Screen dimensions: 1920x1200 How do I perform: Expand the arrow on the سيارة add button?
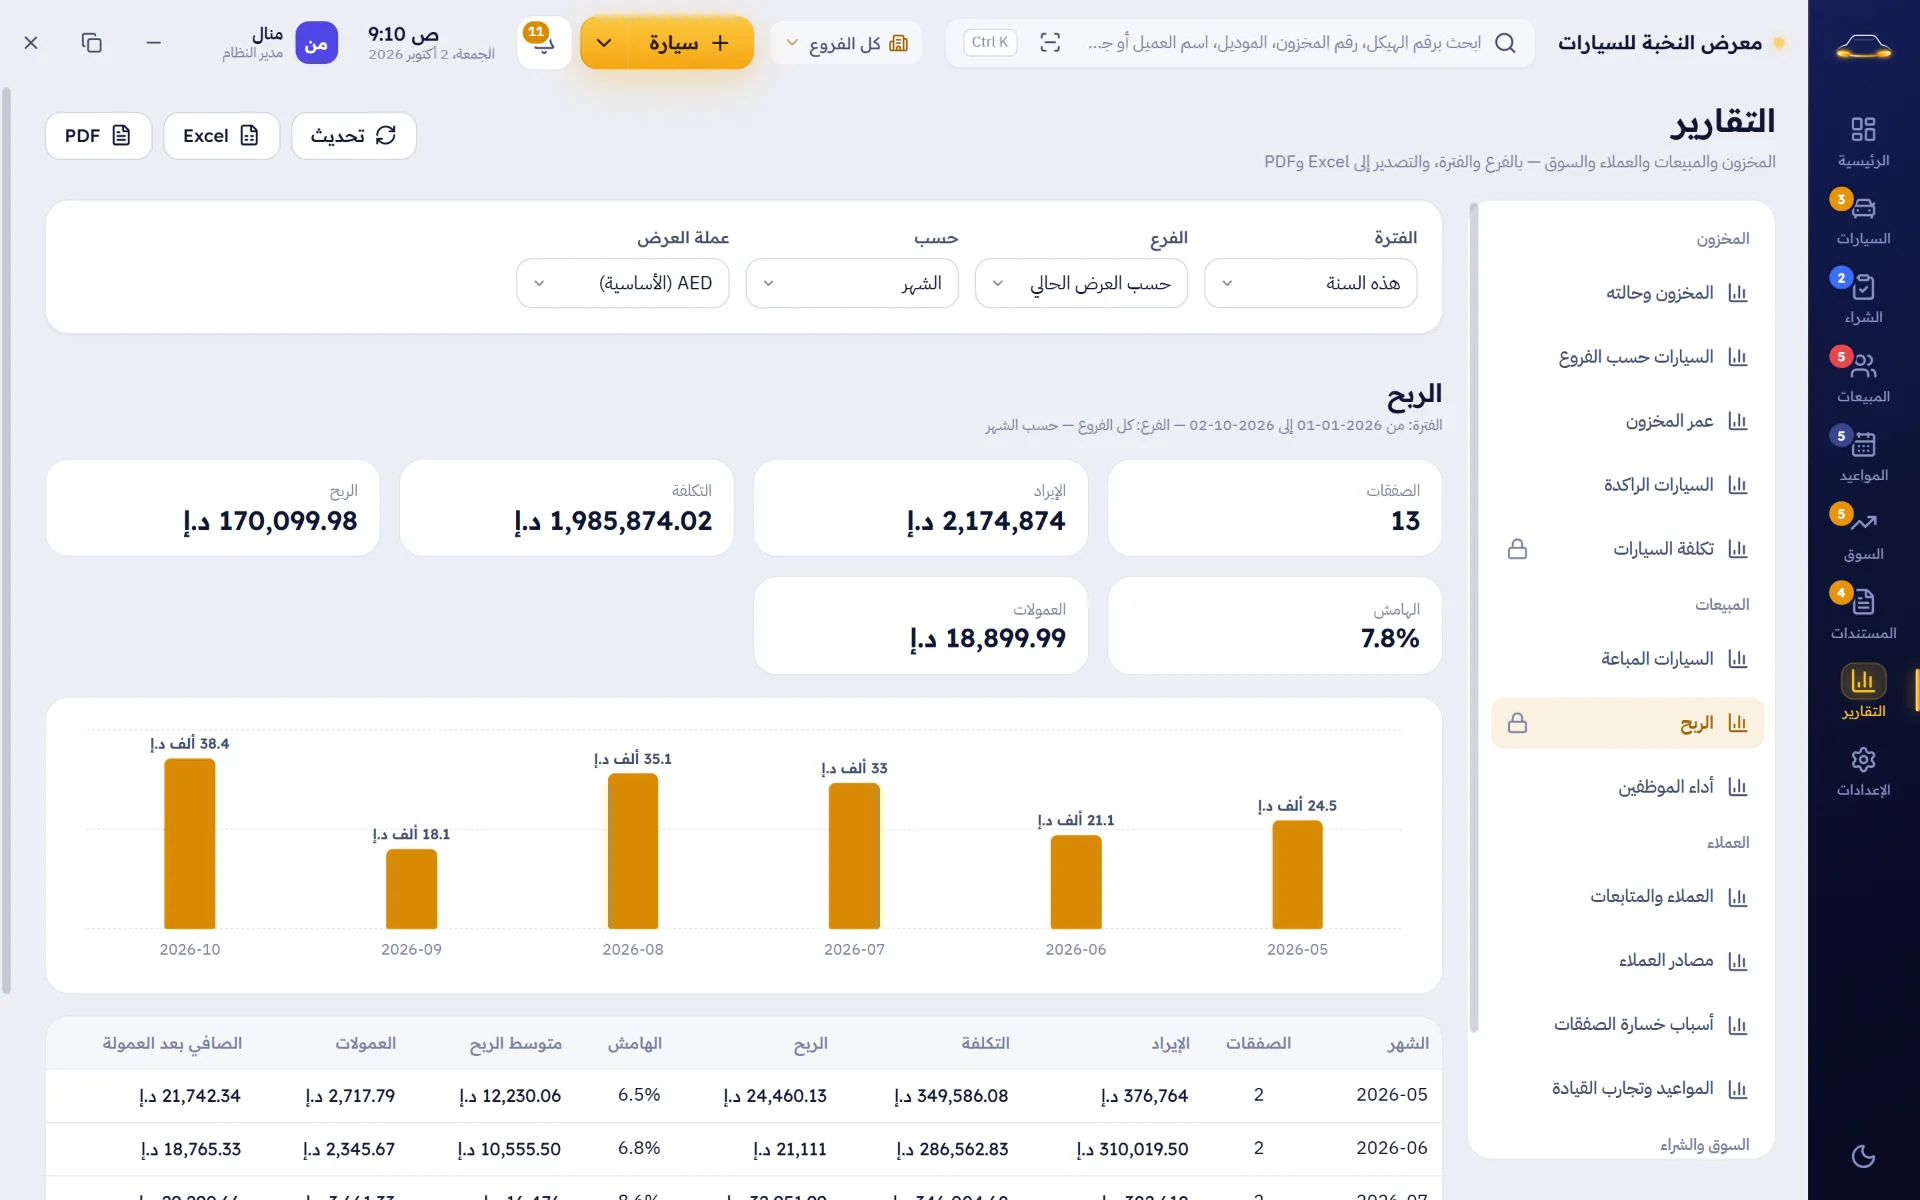coord(604,43)
